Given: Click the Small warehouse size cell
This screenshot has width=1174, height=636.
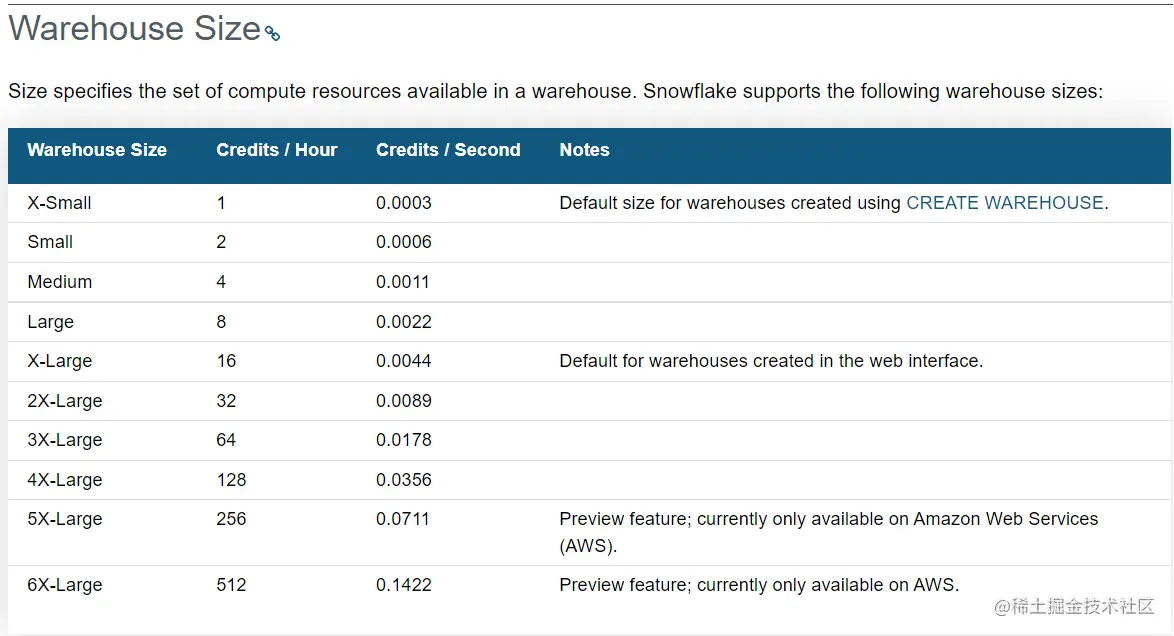Looking at the screenshot, I should 50,242.
